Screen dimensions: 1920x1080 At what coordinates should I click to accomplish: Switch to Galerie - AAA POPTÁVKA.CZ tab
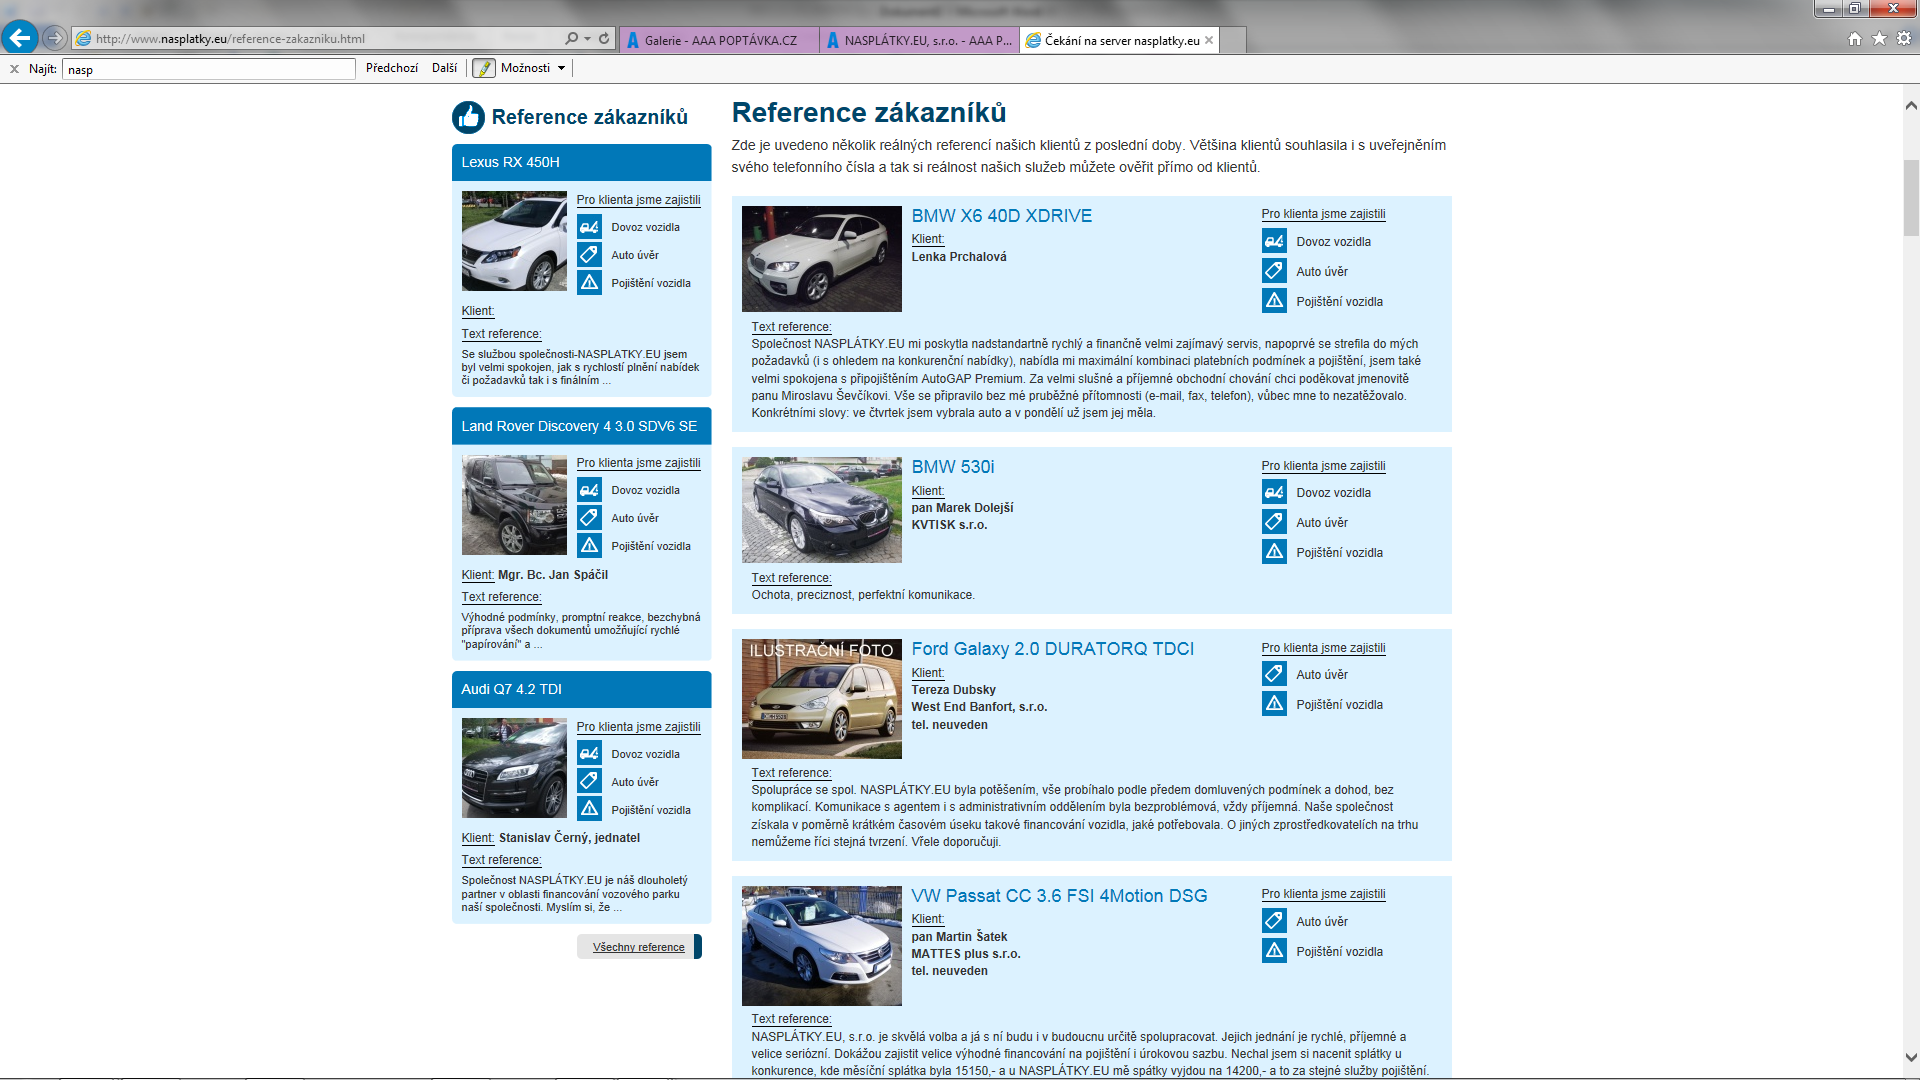click(x=718, y=40)
